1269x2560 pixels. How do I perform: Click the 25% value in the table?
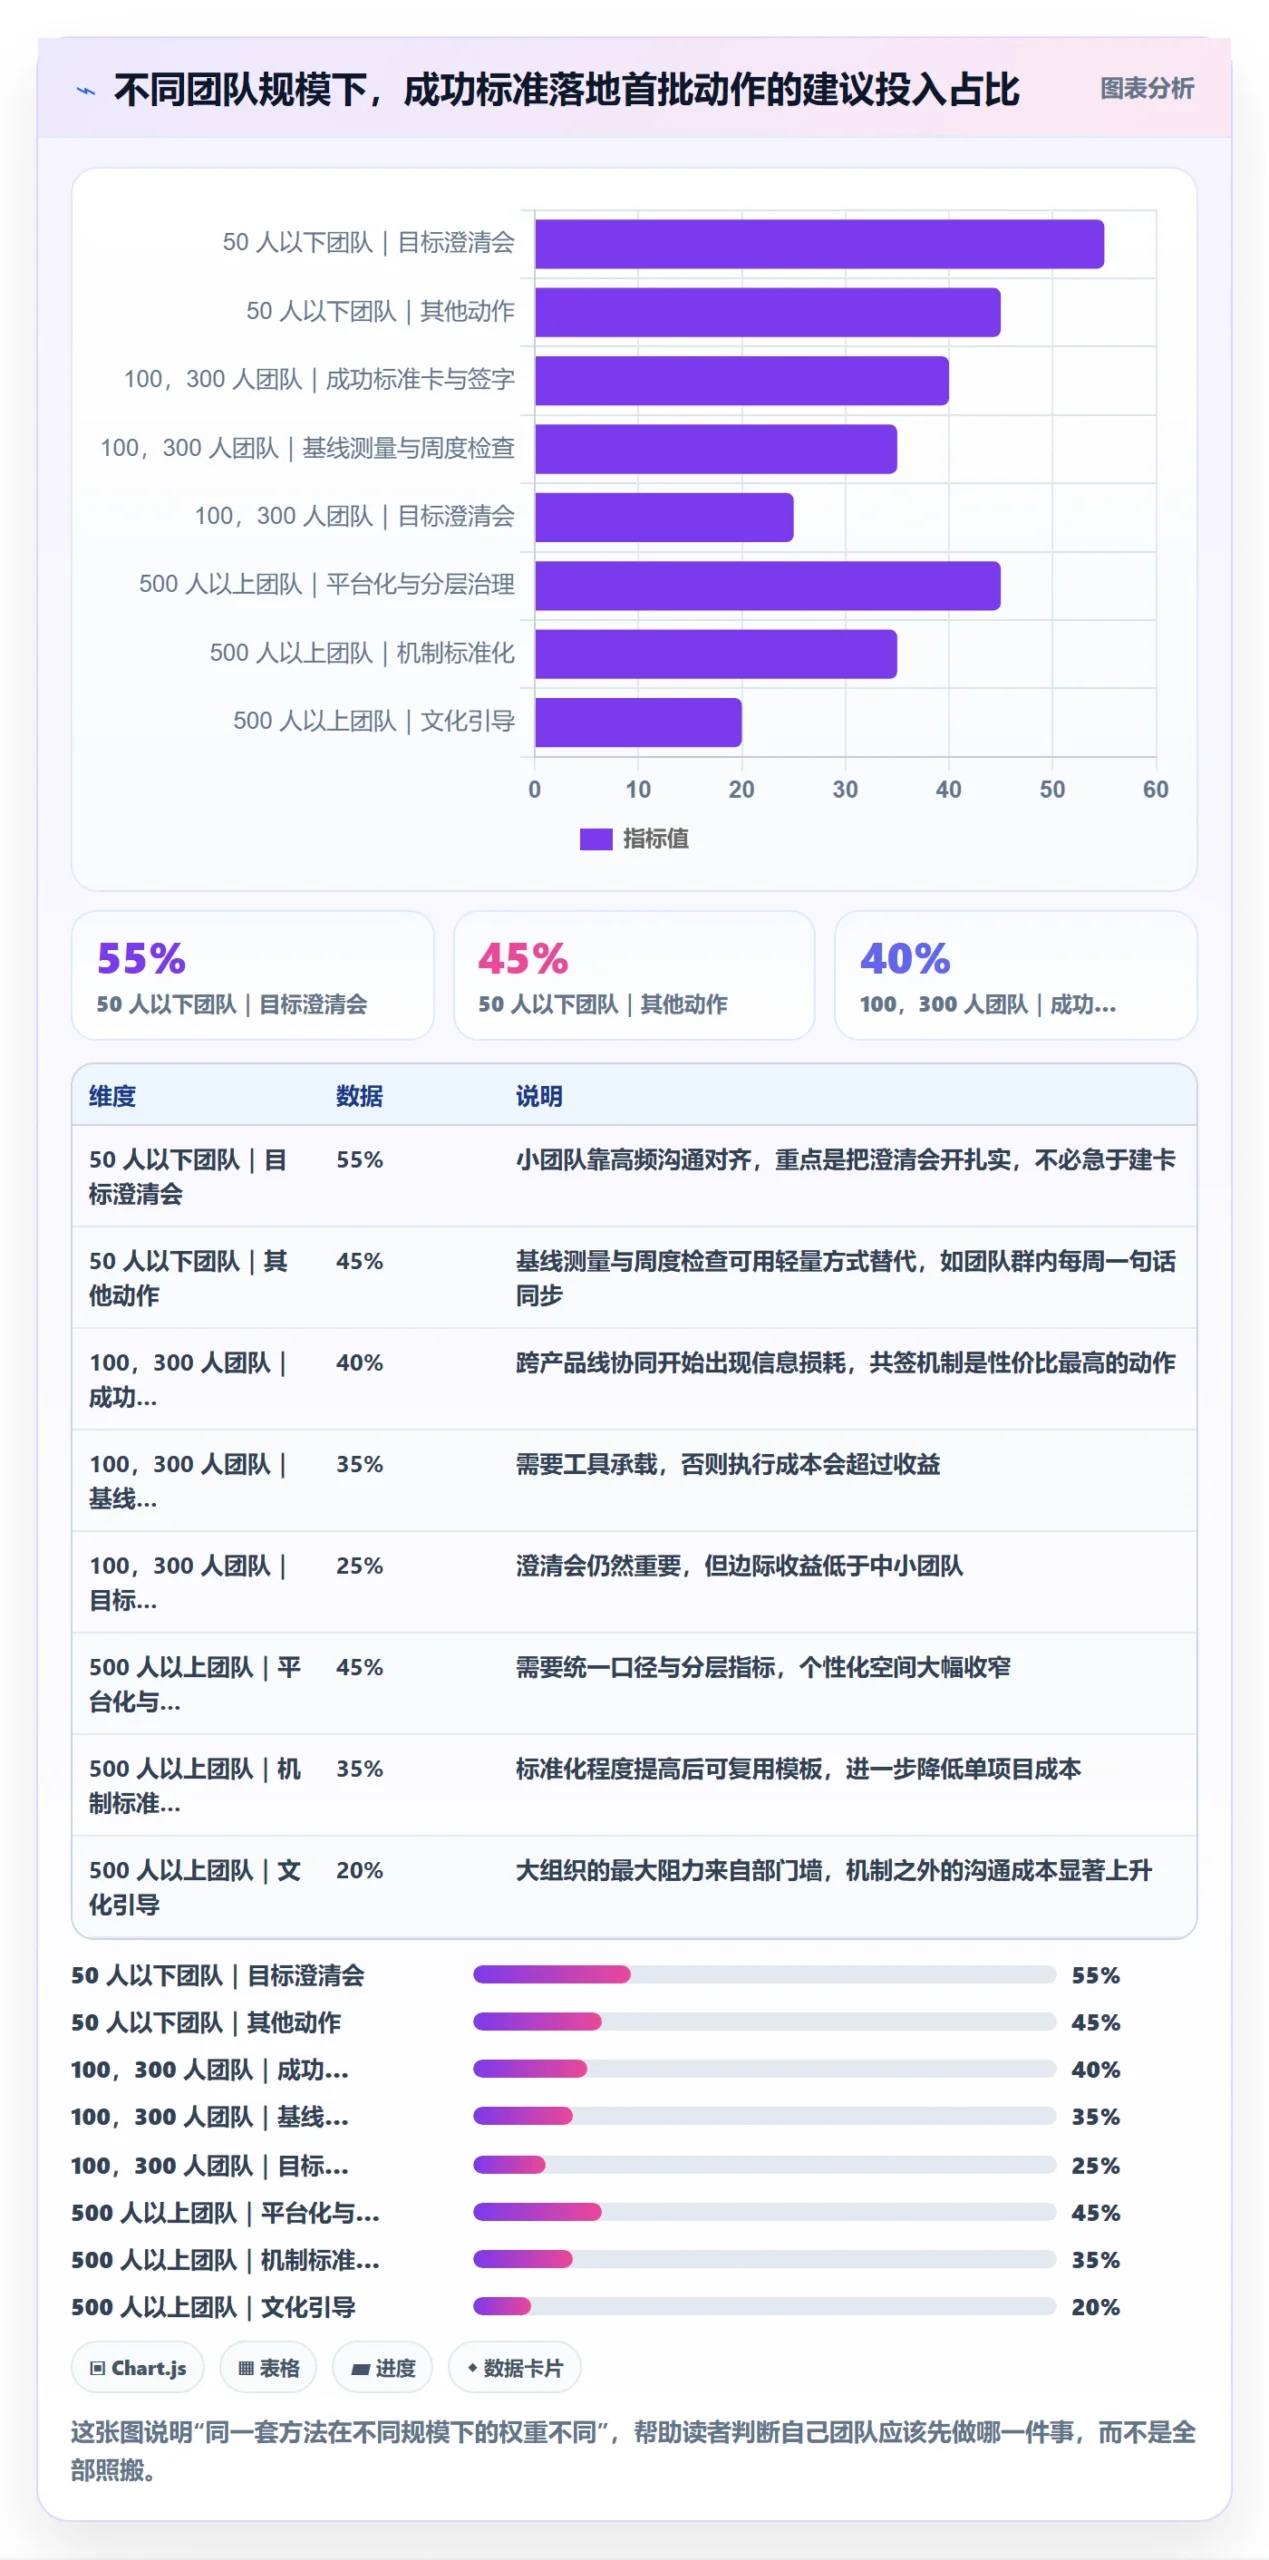coord(359,1566)
